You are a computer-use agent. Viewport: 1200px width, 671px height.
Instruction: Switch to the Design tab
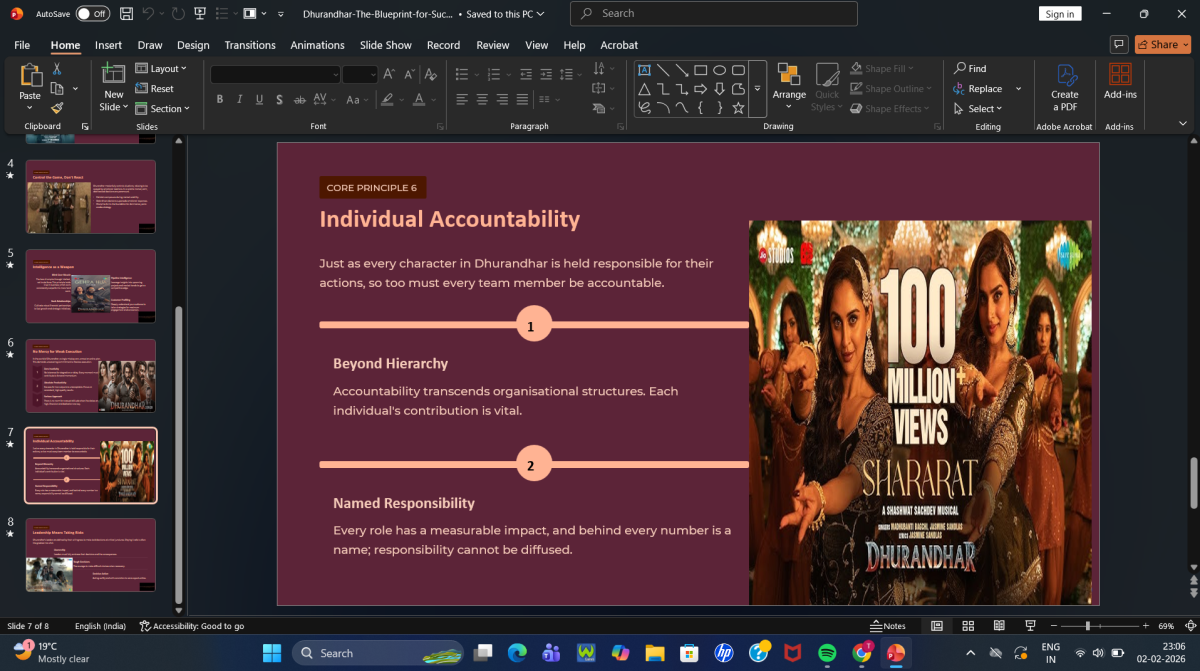pos(193,45)
